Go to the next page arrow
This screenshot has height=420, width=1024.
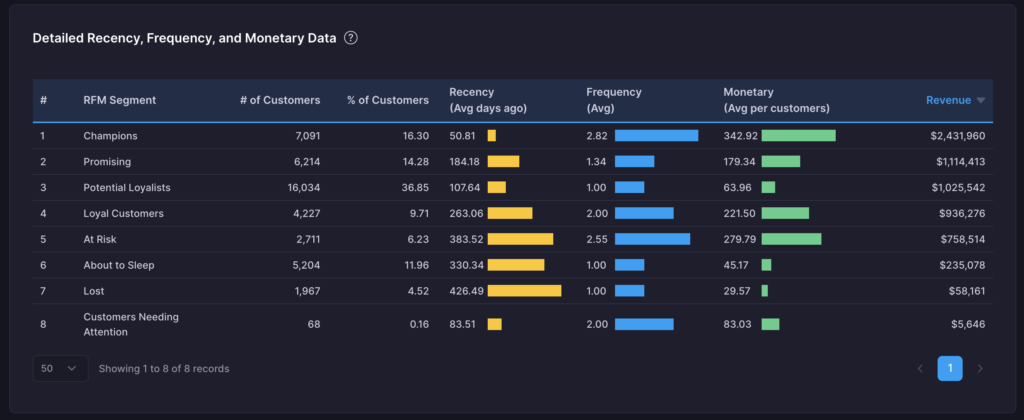(x=980, y=368)
